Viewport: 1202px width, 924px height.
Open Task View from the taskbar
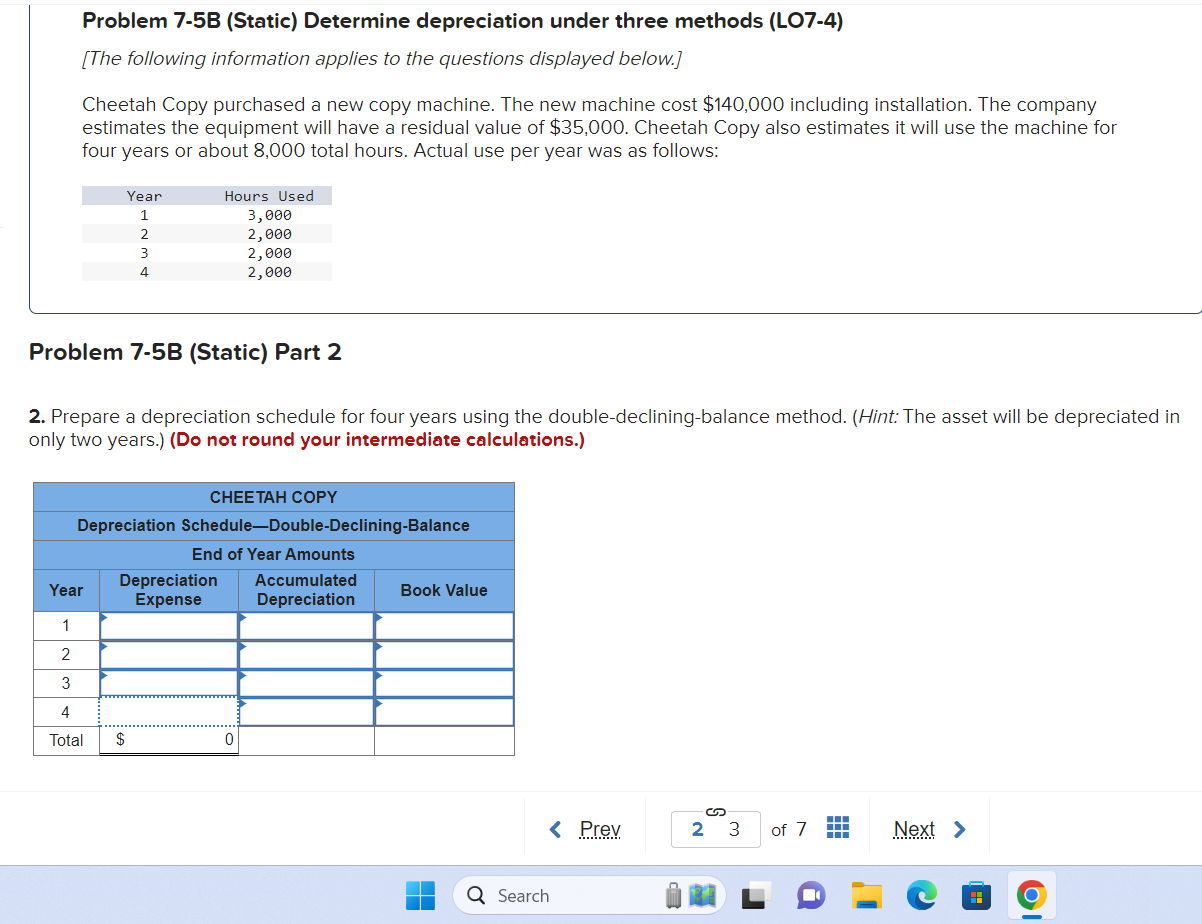point(756,895)
